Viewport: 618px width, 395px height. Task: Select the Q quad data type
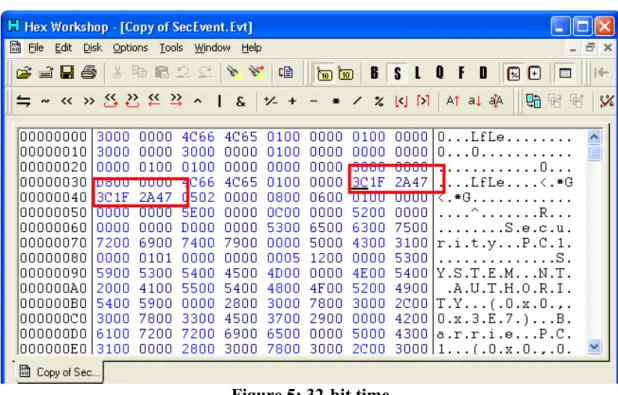[x=439, y=73]
